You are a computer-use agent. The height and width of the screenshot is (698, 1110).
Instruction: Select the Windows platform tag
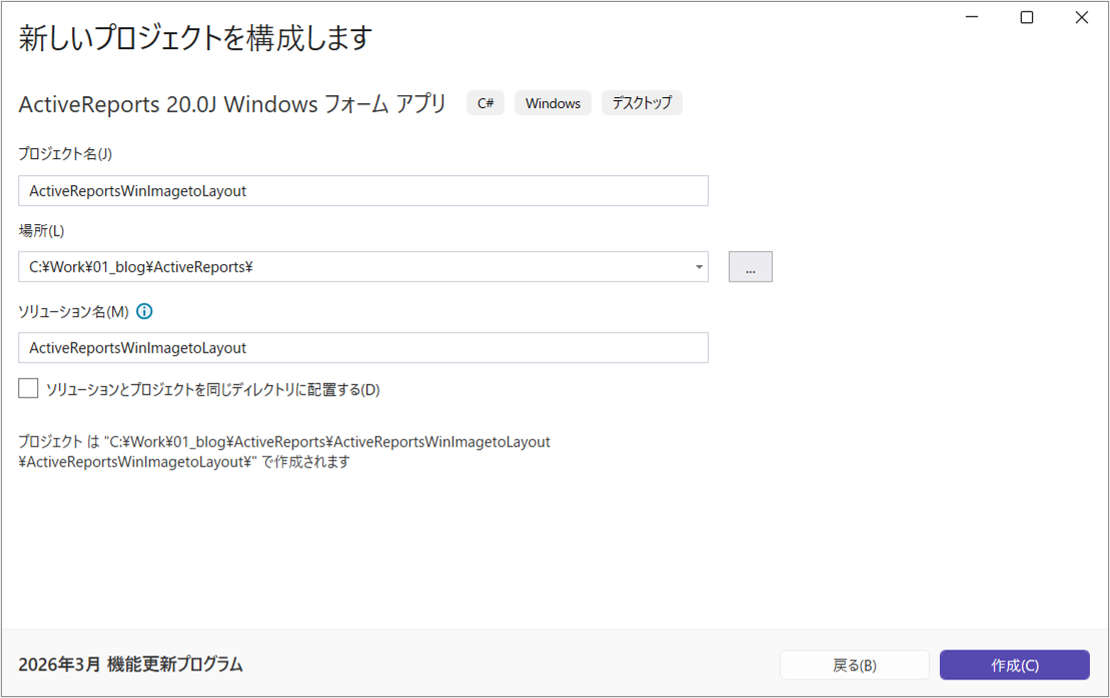pyautogui.click(x=553, y=103)
